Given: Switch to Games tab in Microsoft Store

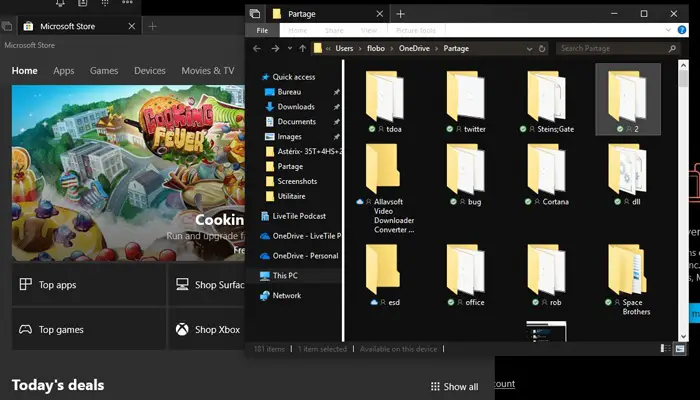Looking at the screenshot, I should tap(103, 71).
